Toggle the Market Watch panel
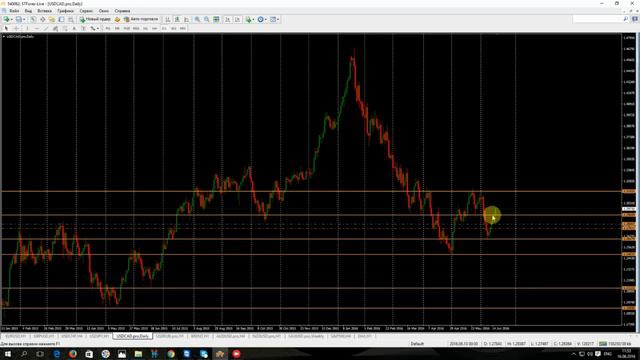 (x=33, y=19)
